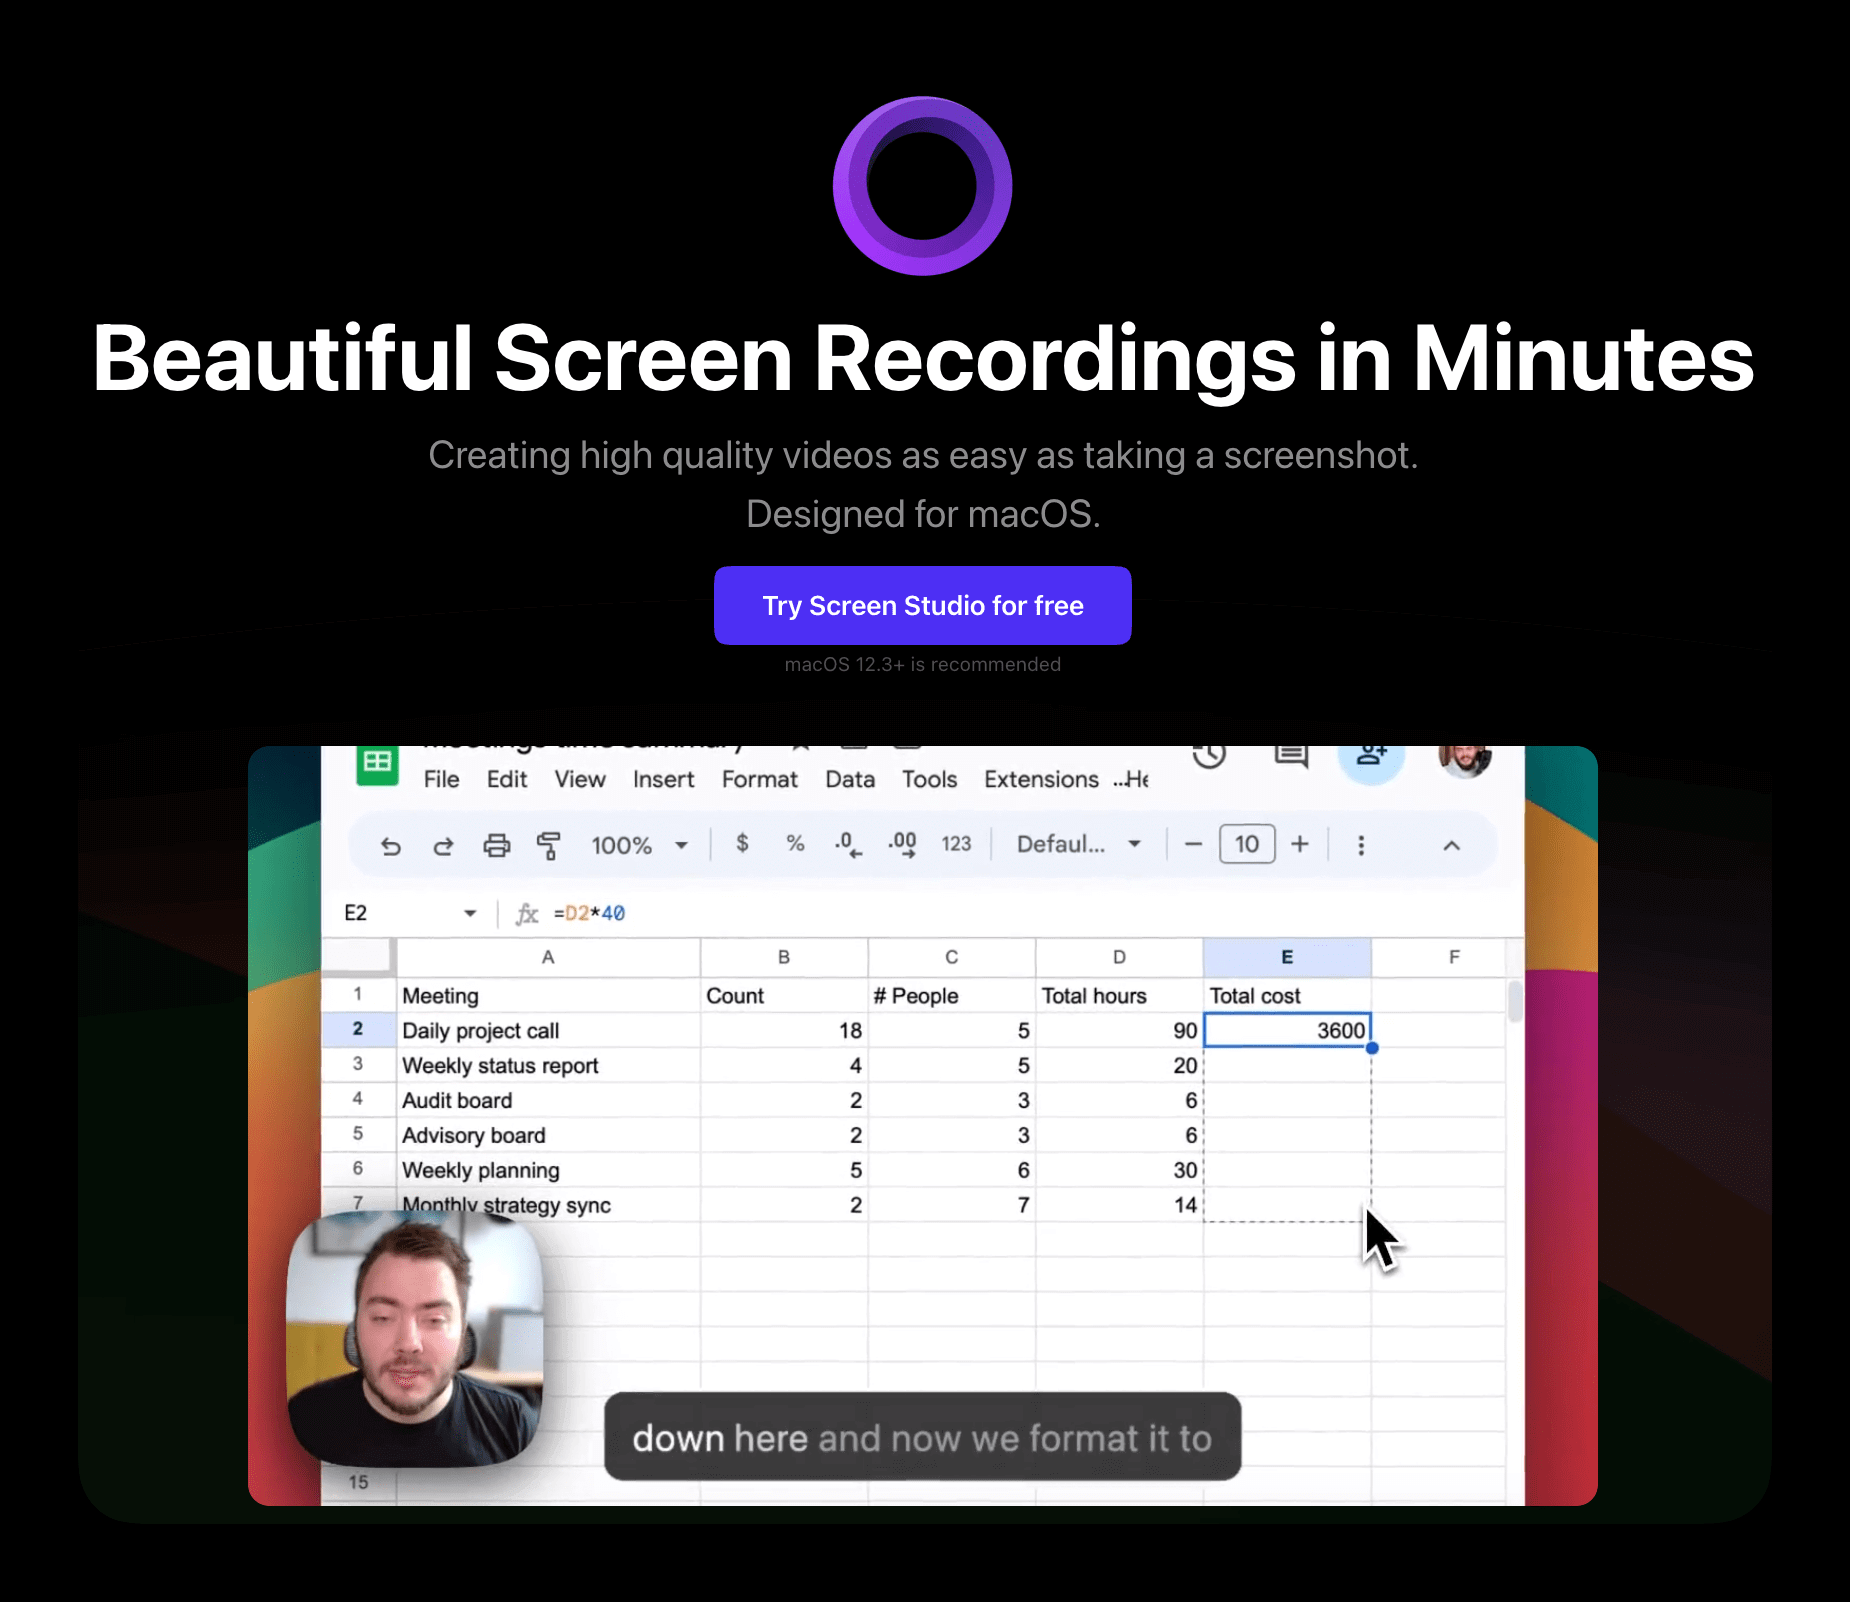Screen dimensions: 1850x1602
Task: Select column C header
Action: (952, 957)
